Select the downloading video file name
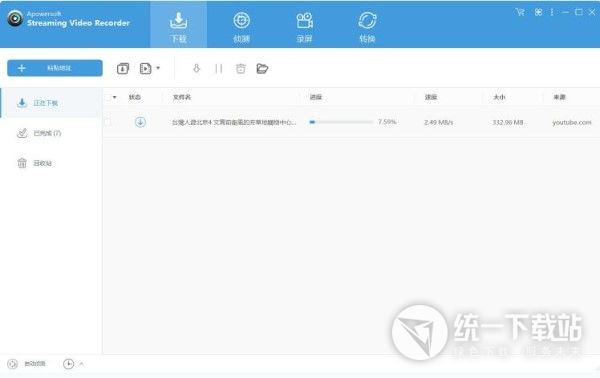Screen dimensions: 600x378 coord(234,122)
